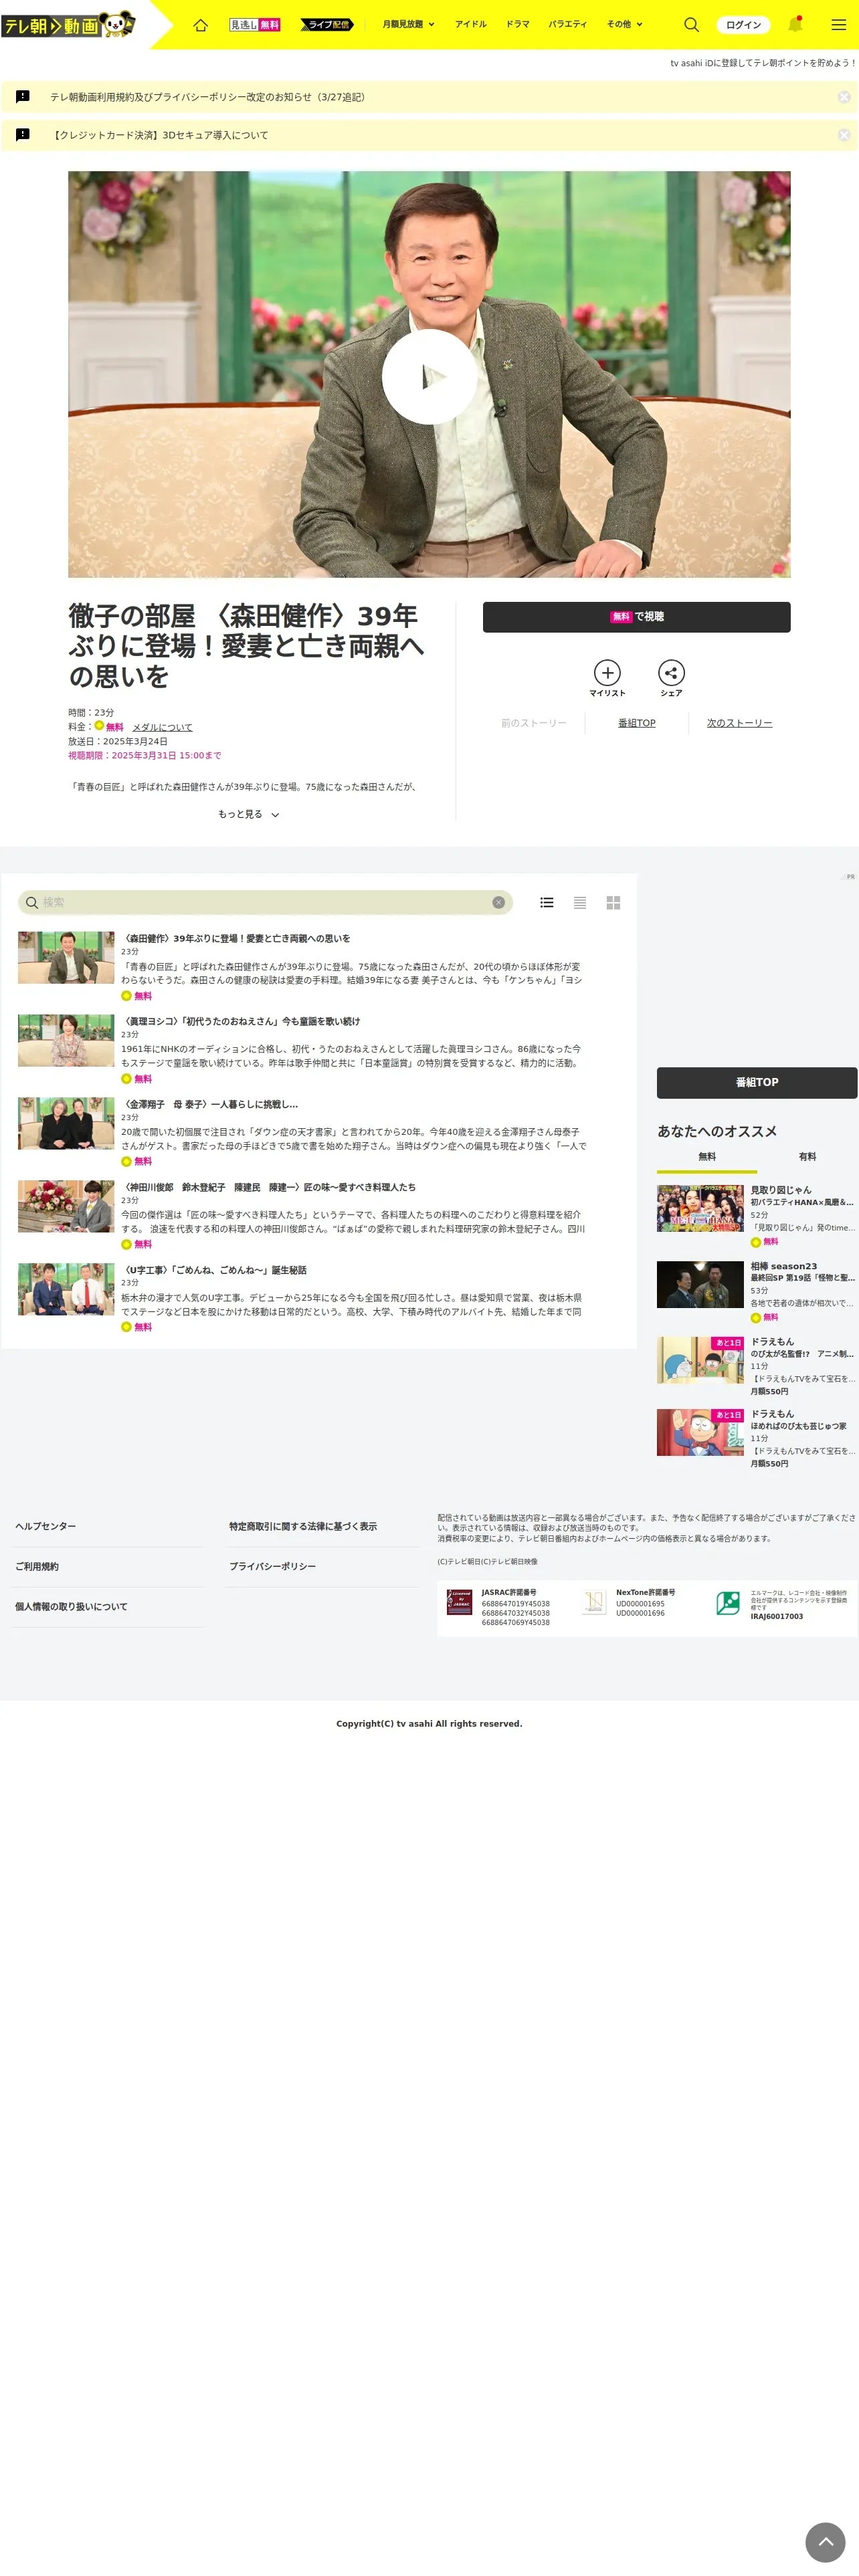Open the 眞理ヨシコ episode thumbnail
Image resolution: width=859 pixels, height=2576 pixels.
click(66, 1041)
